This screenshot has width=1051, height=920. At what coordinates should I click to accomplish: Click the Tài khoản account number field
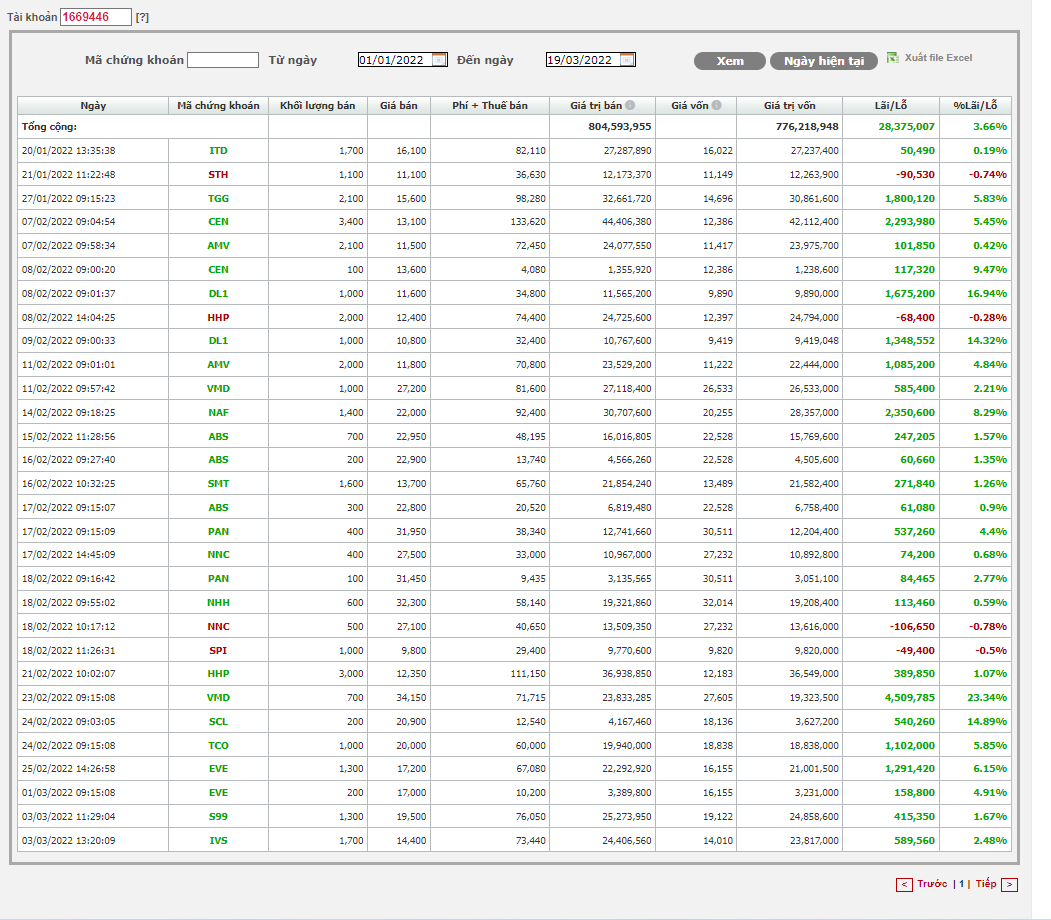tap(96, 17)
